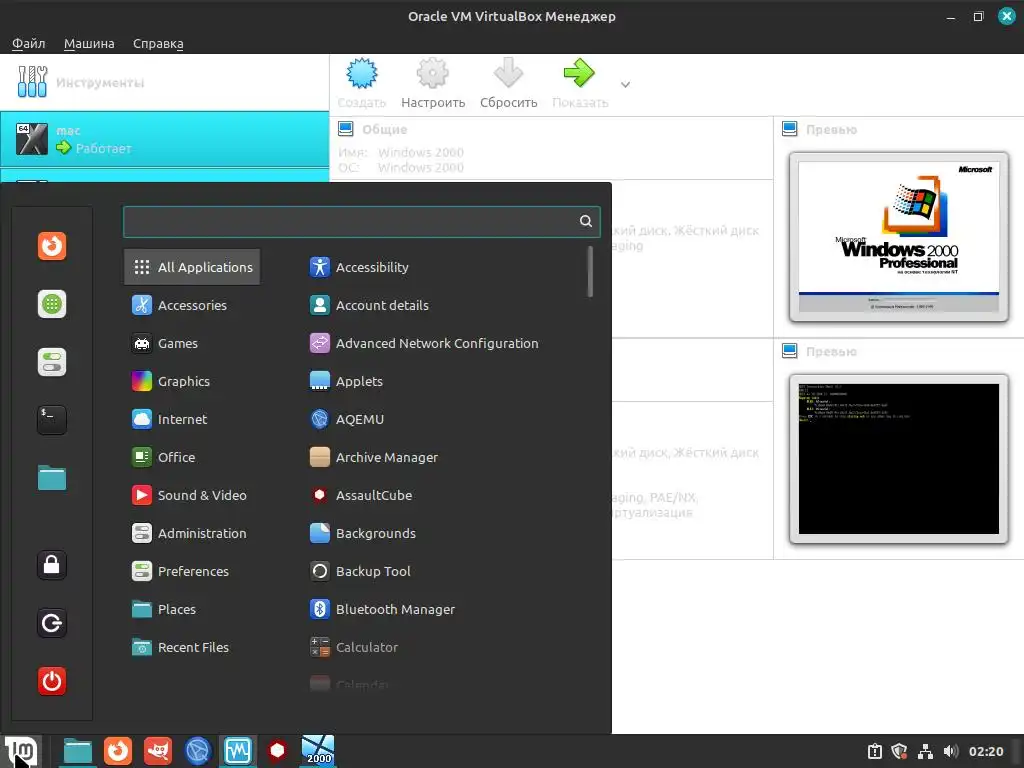The width and height of the screenshot is (1024, 768).
Task: Click the network tray icon
Action: point(925,752)
